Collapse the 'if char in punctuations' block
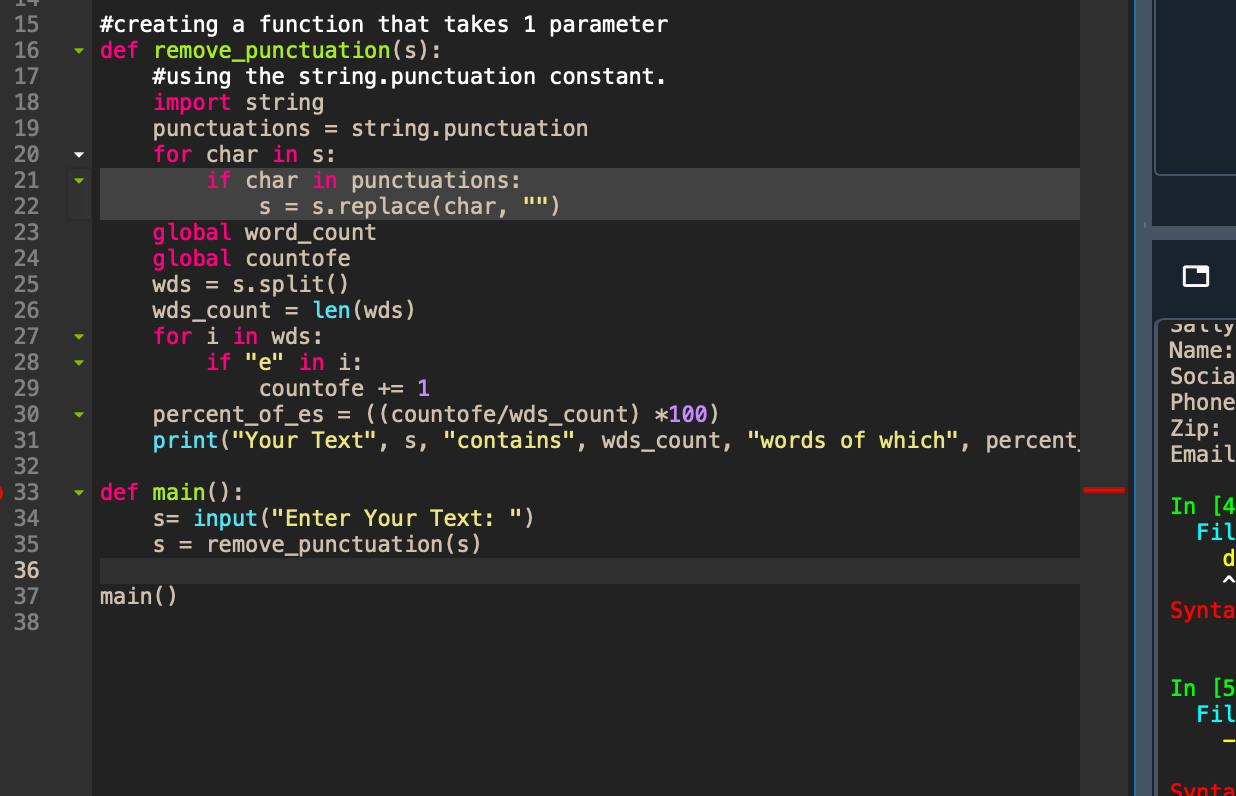The image size is (1236, 796). (x=78, y=180)
